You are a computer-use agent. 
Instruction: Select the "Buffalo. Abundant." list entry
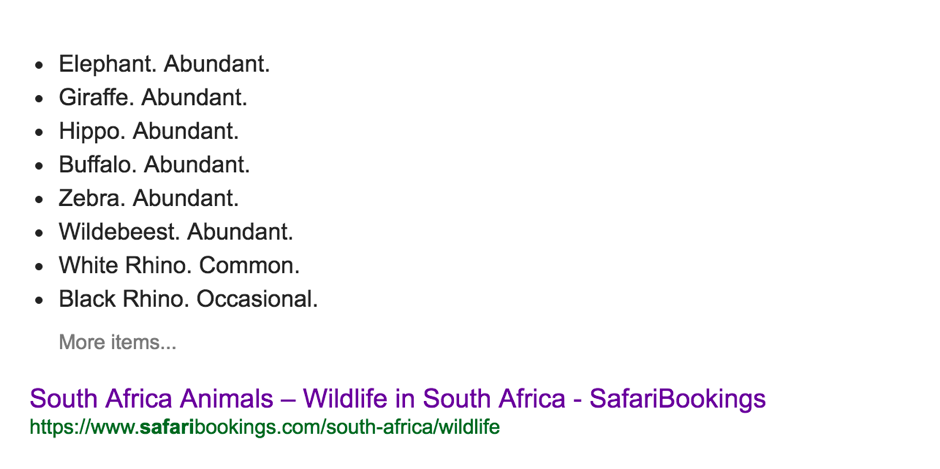coord(154,165)
